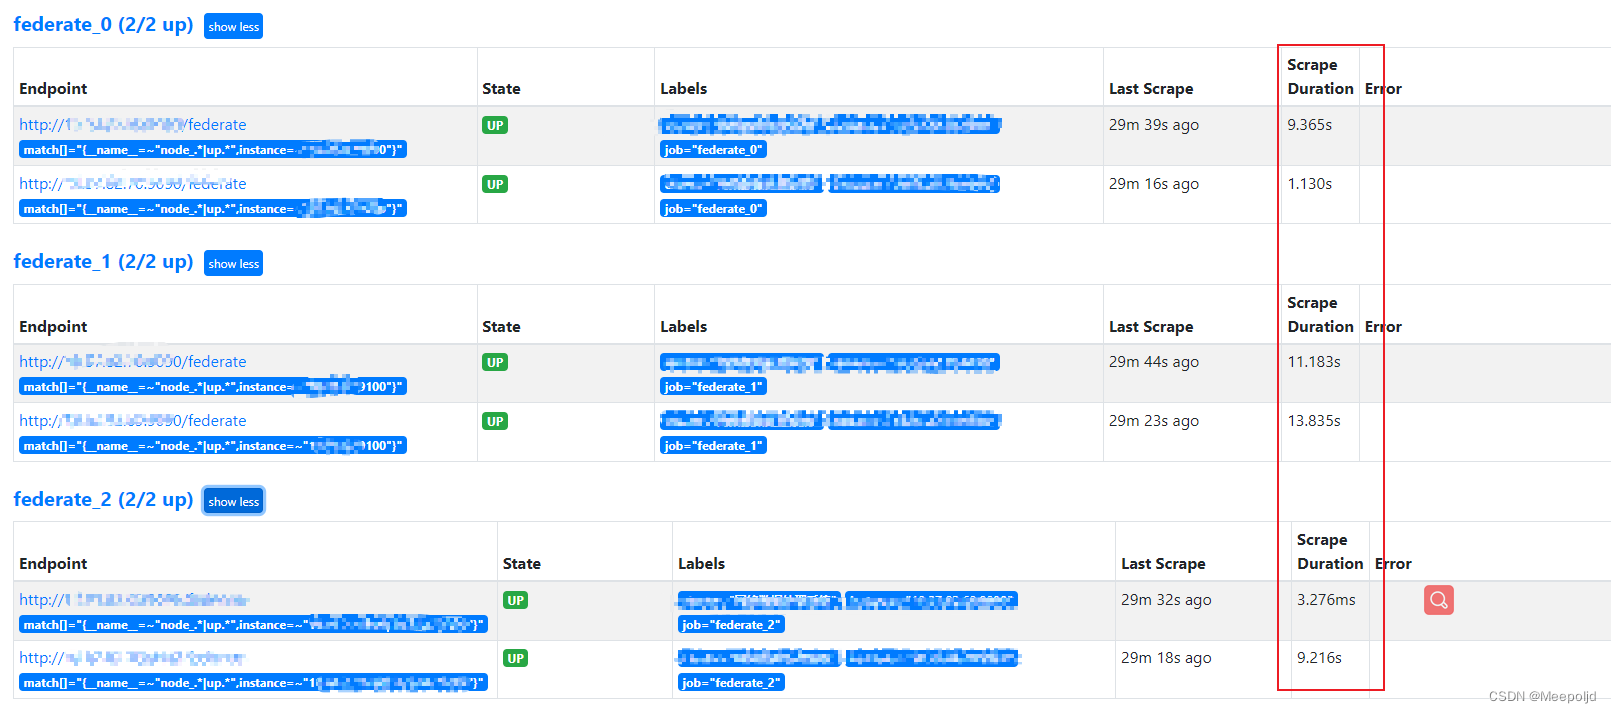Click the Endpoint column header of federate_0 table

click(x=53, y=89)
